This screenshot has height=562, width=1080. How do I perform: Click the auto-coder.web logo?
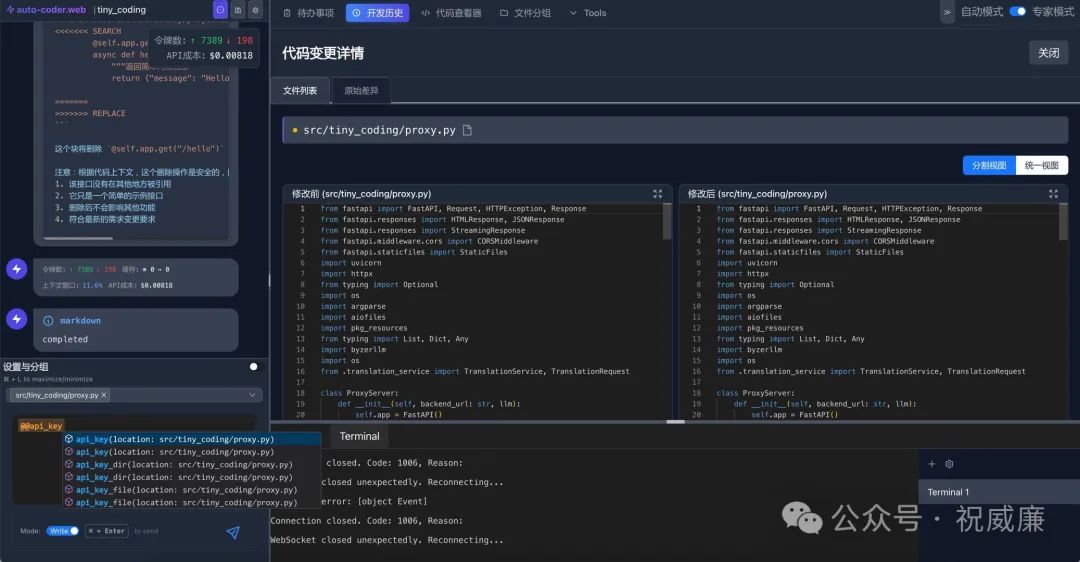pyautogui.click(x=46, y=10)
